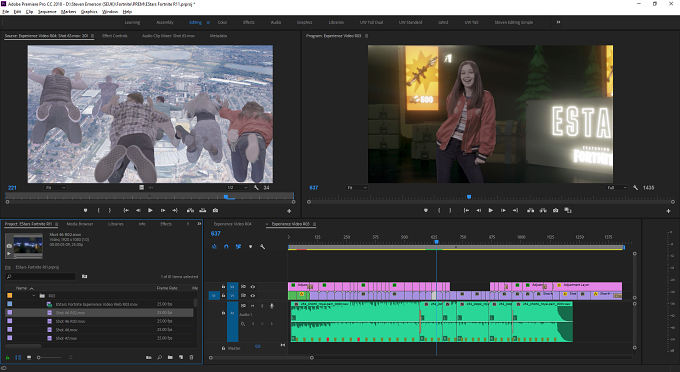Mute the Audio 1 track

[x=253, y=306]
